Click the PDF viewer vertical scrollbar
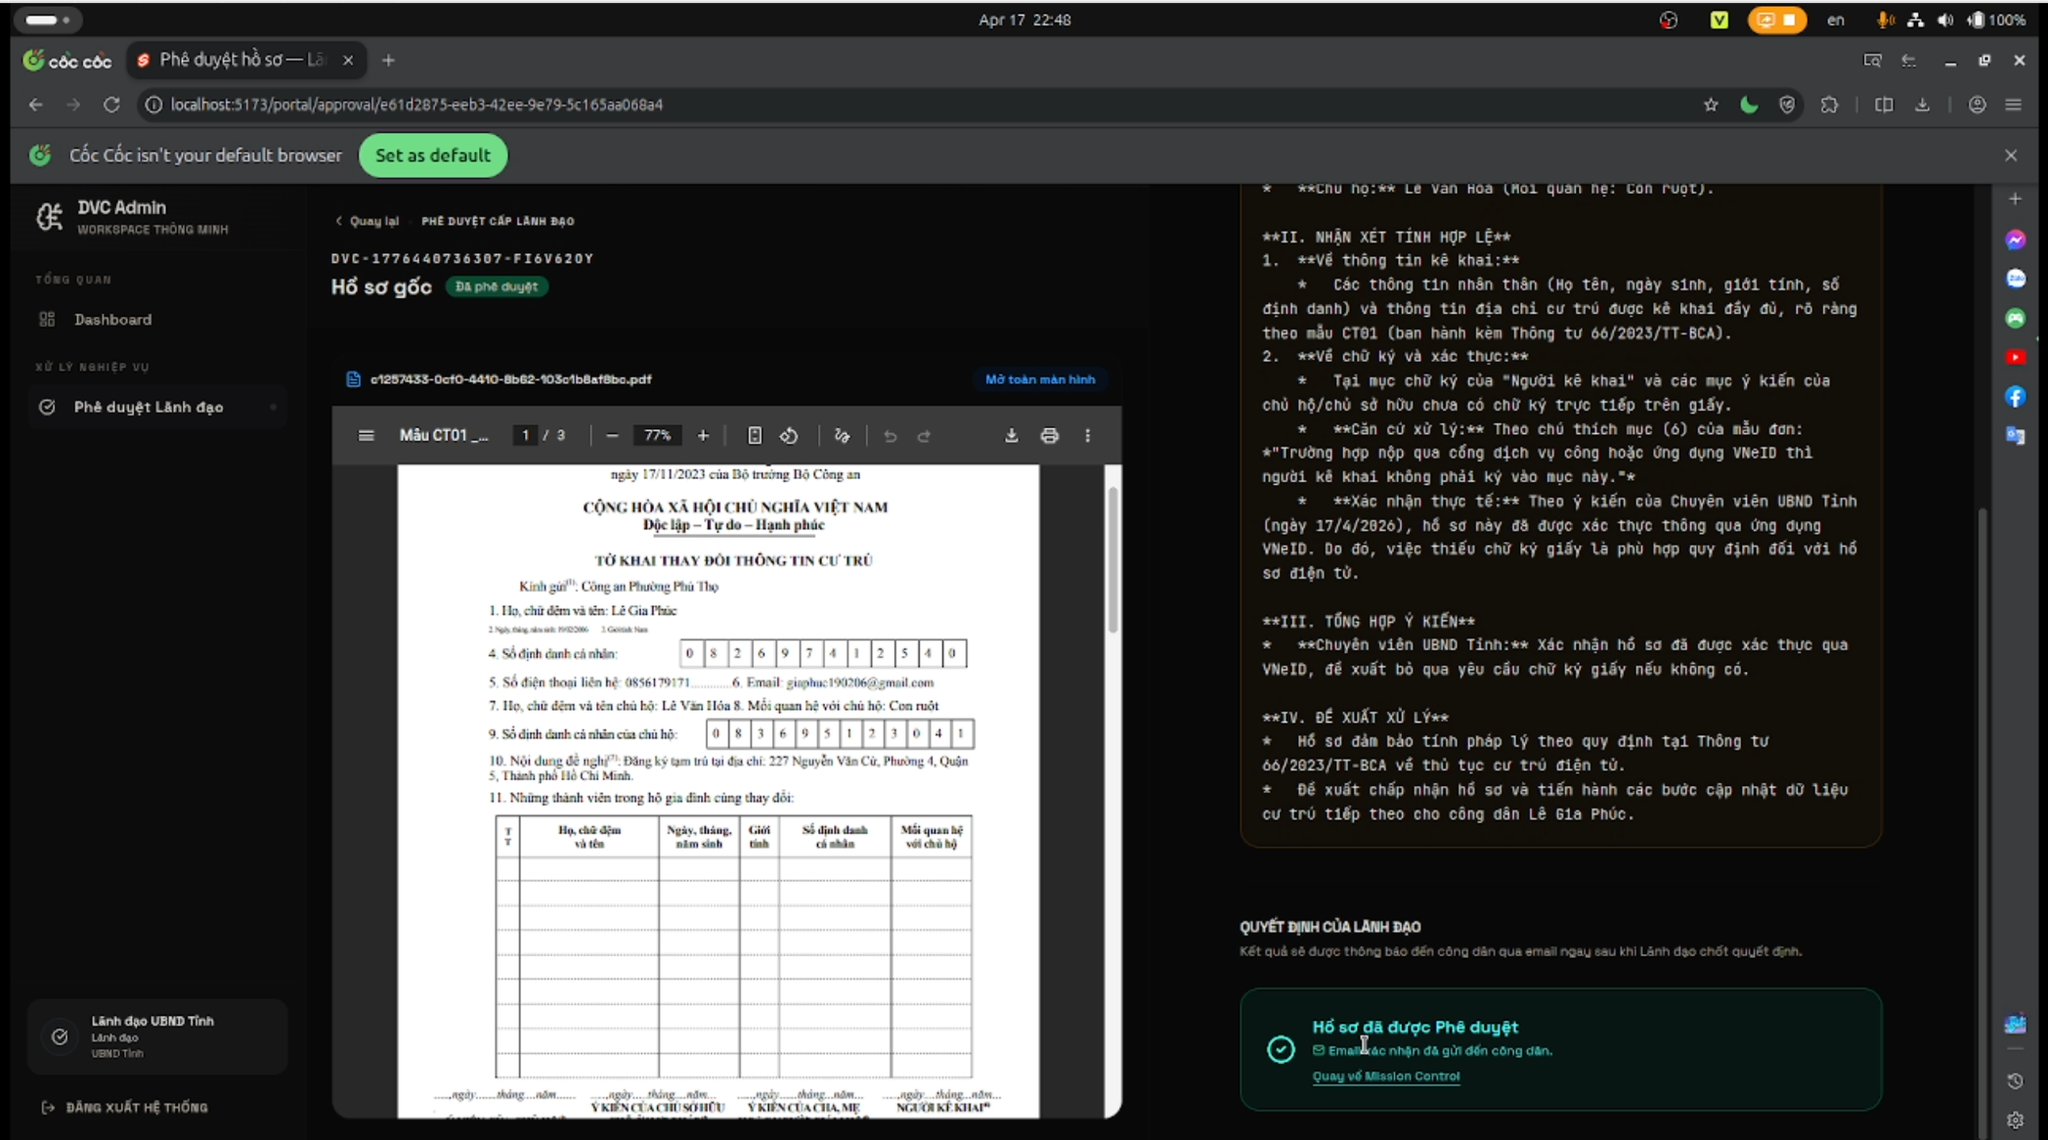The height and width of the screenshot is (1140, 2048). tap(1112, 560)
